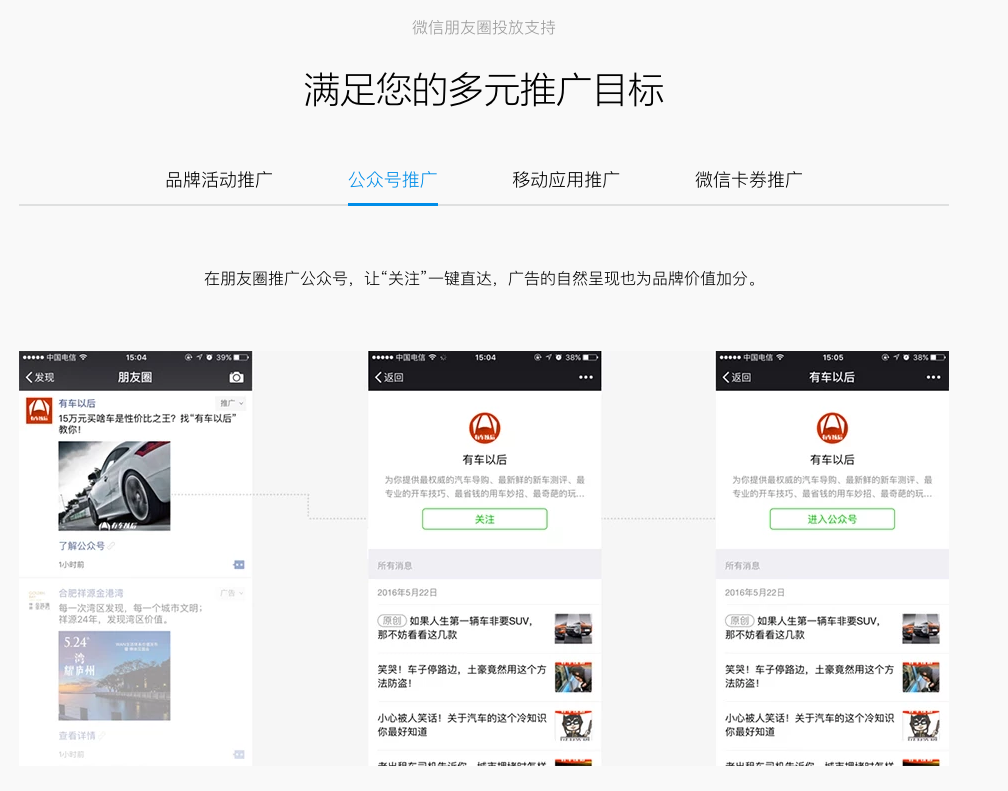Switch to the 品牌活动推广 tab

219,179
